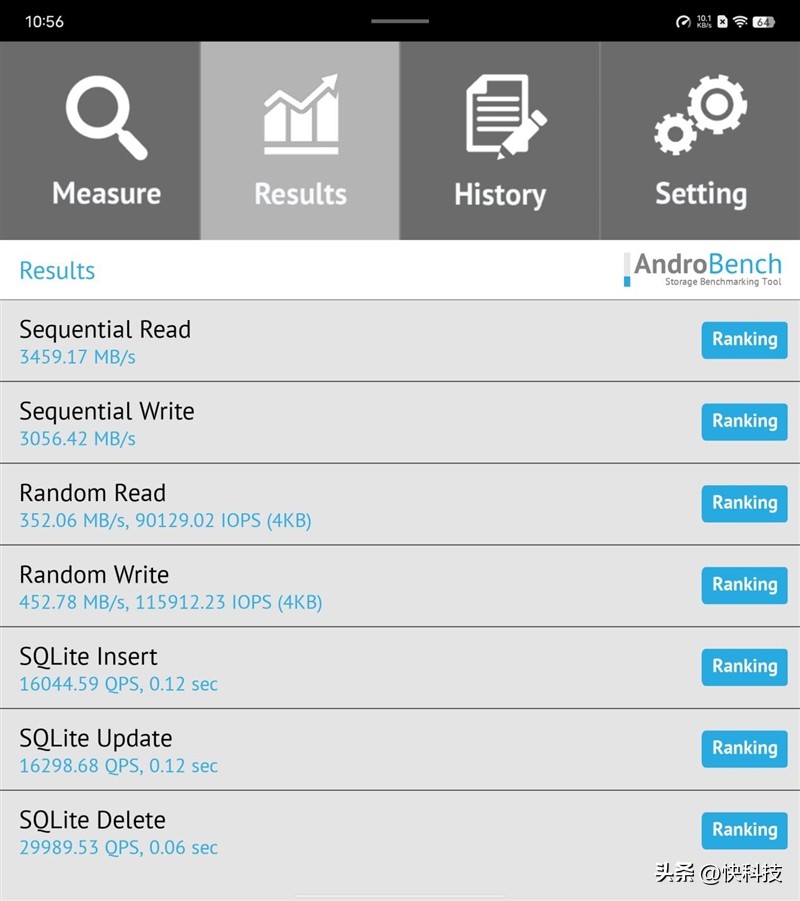Tap the top drag handle pill

[400, 20]
